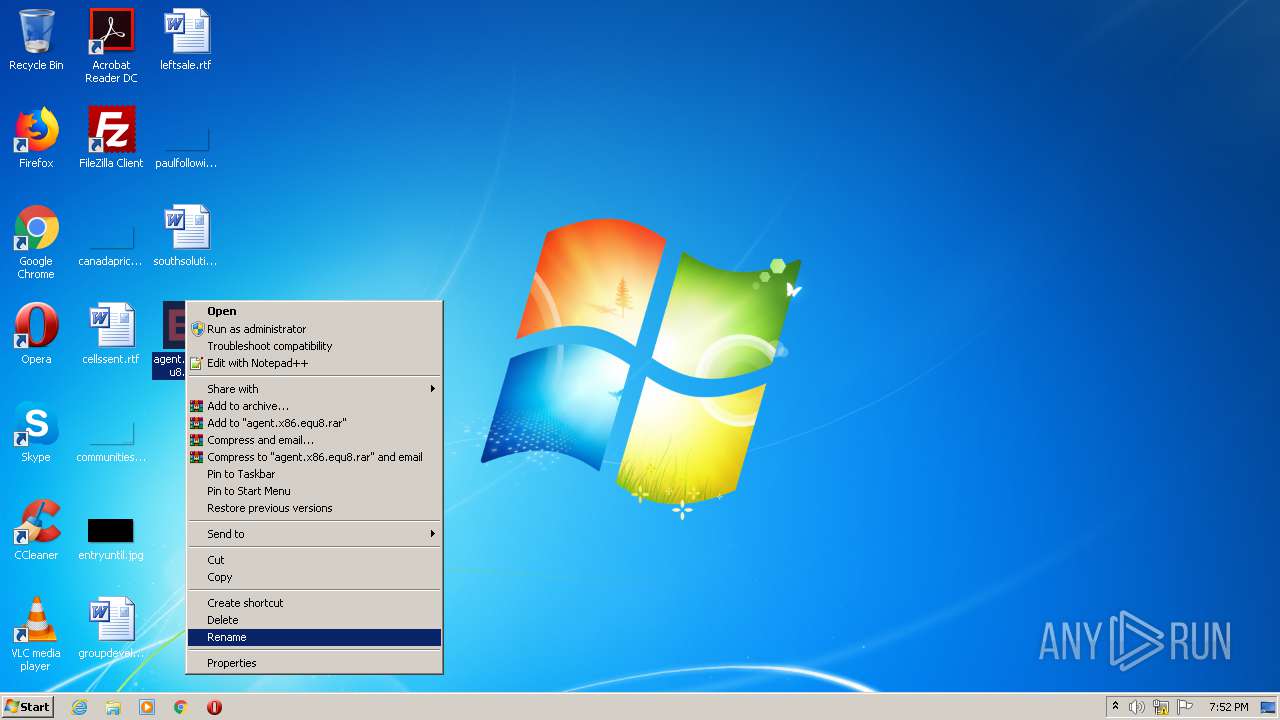1280x720 pixels.
Task: Choose Pin to Start Menu
Action: click(x=314, y=491)
